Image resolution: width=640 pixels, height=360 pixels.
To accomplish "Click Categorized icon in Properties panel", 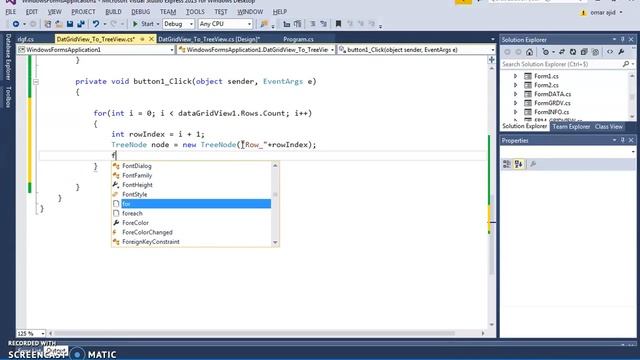I will point(507,164).
